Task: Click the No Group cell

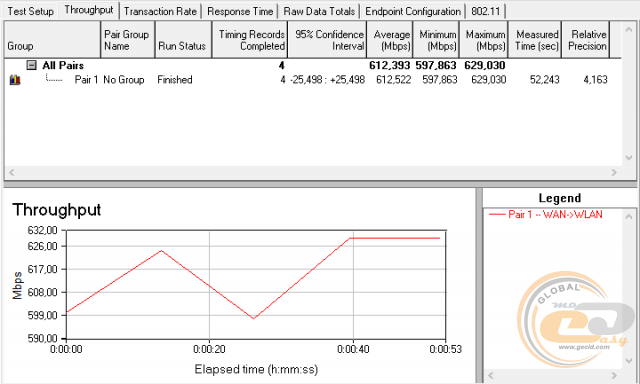Action: pos(124,80)
